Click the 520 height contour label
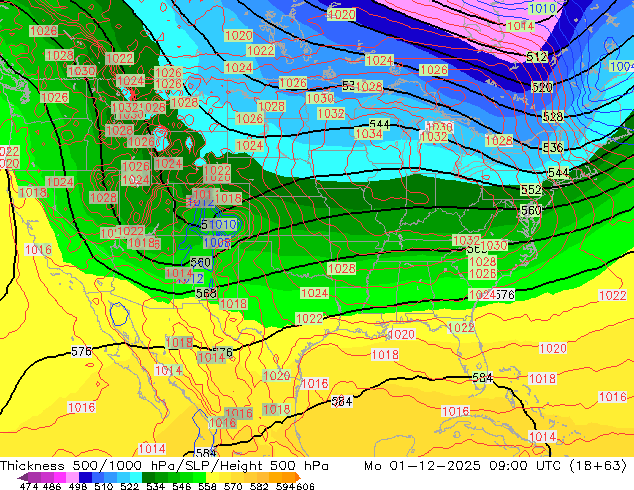634x490 pixels. (542, 87)
